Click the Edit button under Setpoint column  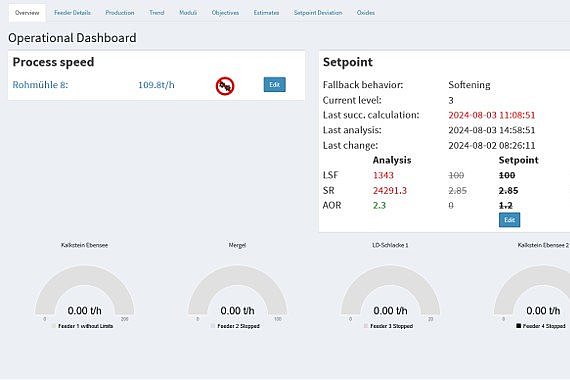pyautogui.click(x=509, y=220)
